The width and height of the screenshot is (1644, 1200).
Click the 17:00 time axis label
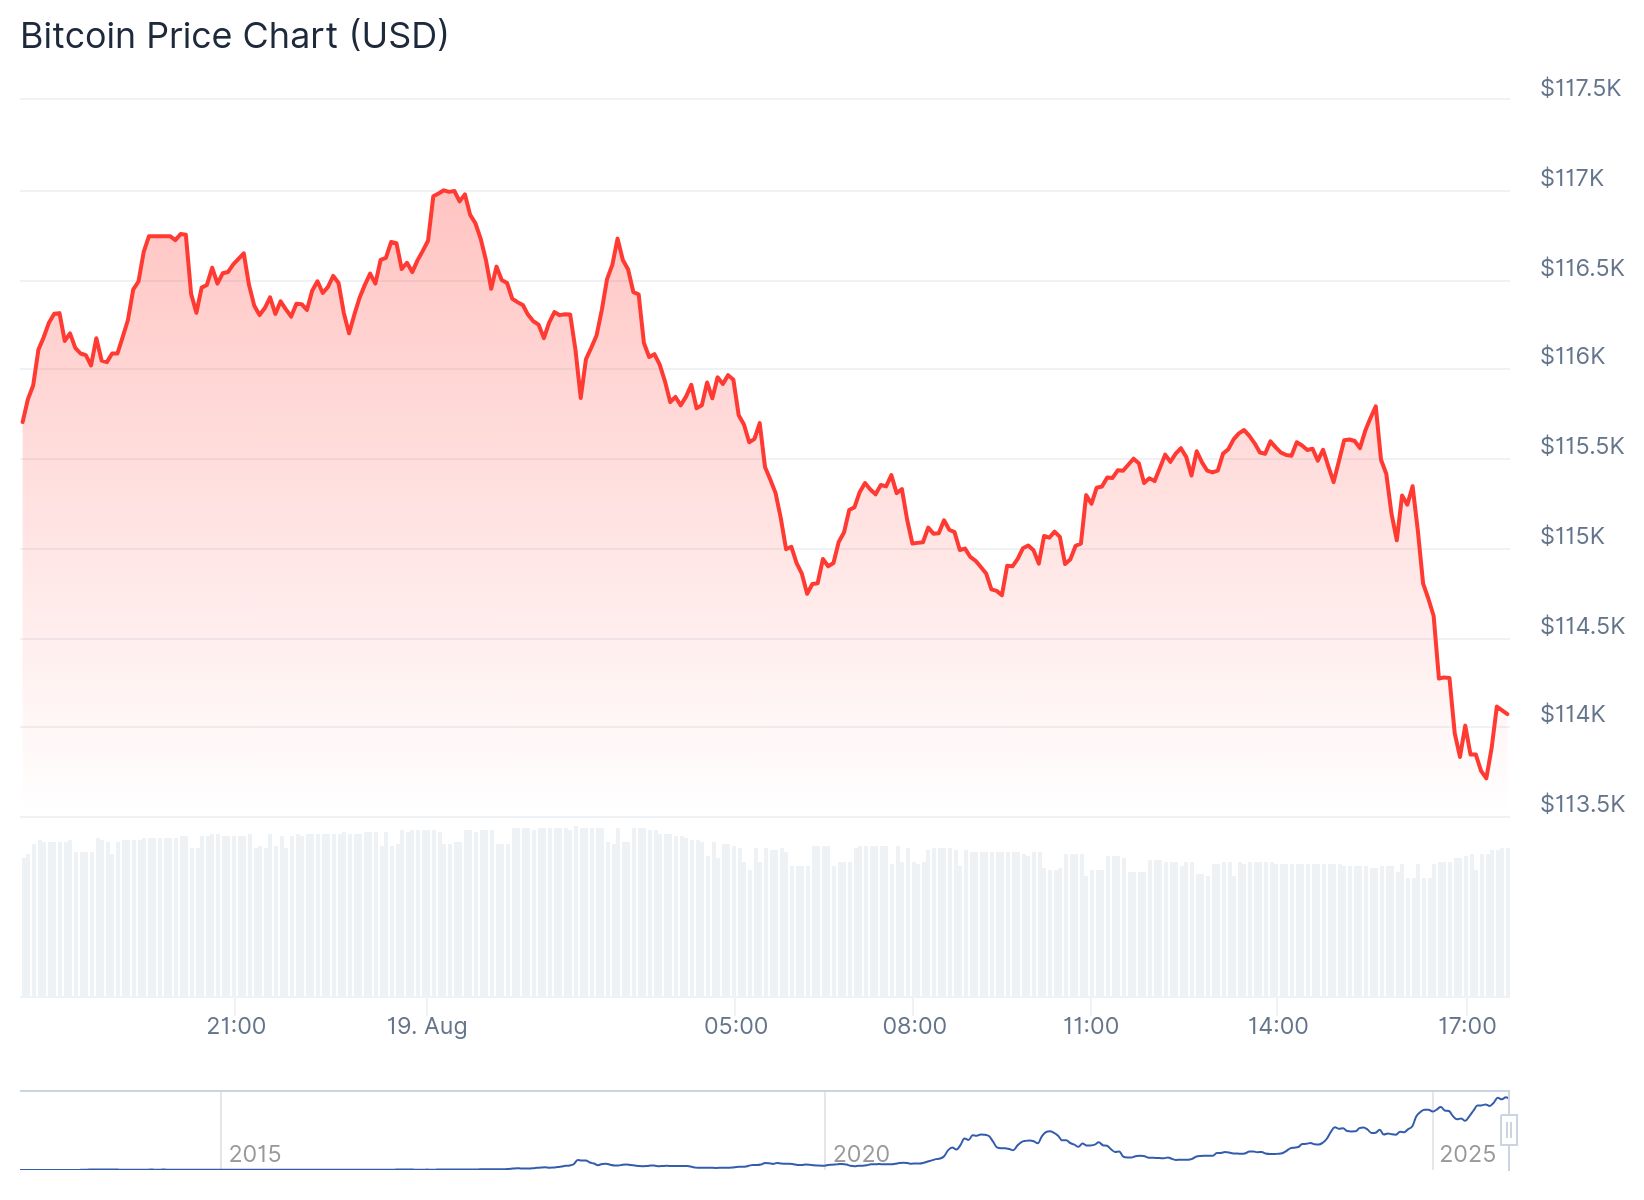[1467, 1026]
